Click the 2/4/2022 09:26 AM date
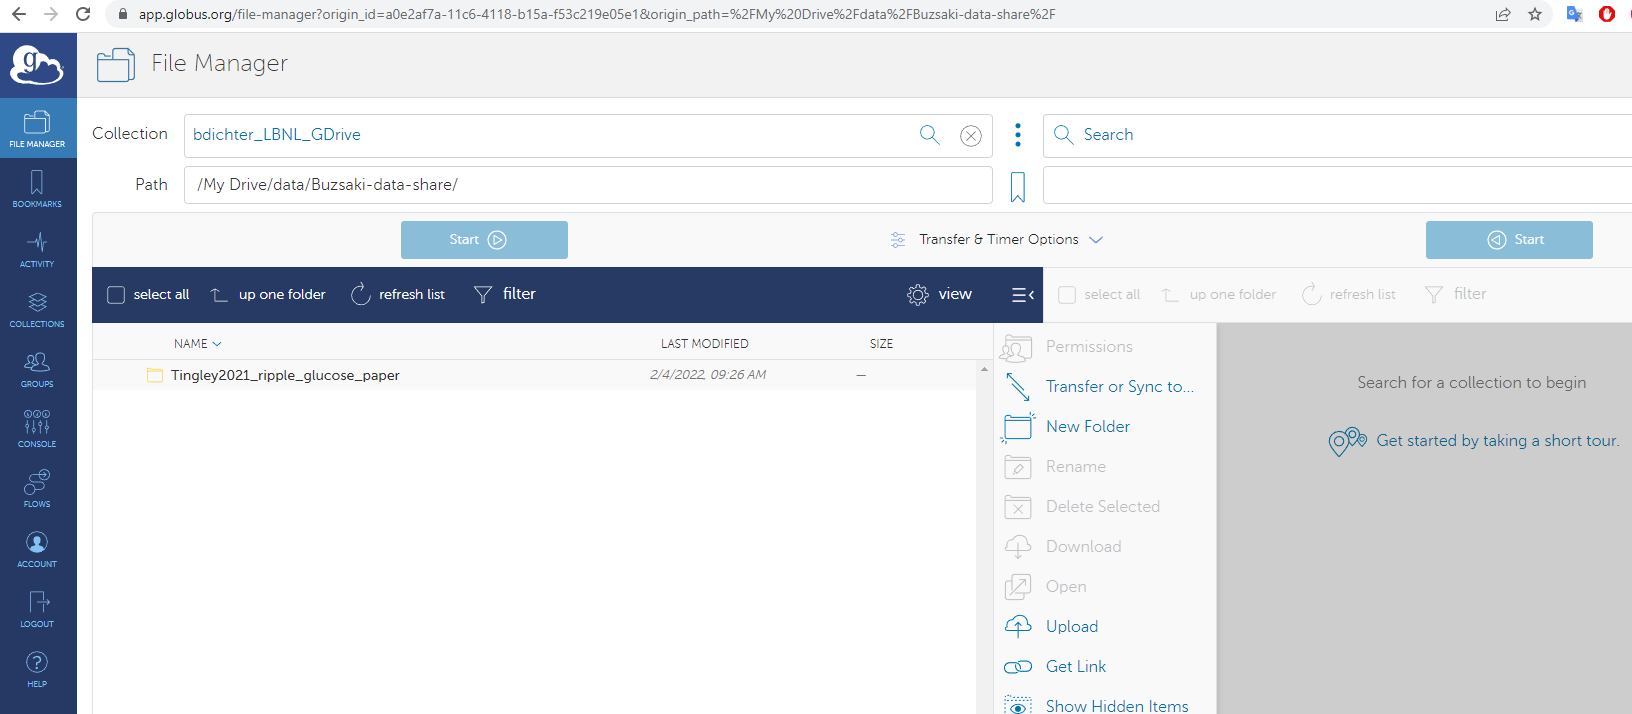Image resolution: width=1632 pixels, height=714 pixels. click(x=708, y=375)
